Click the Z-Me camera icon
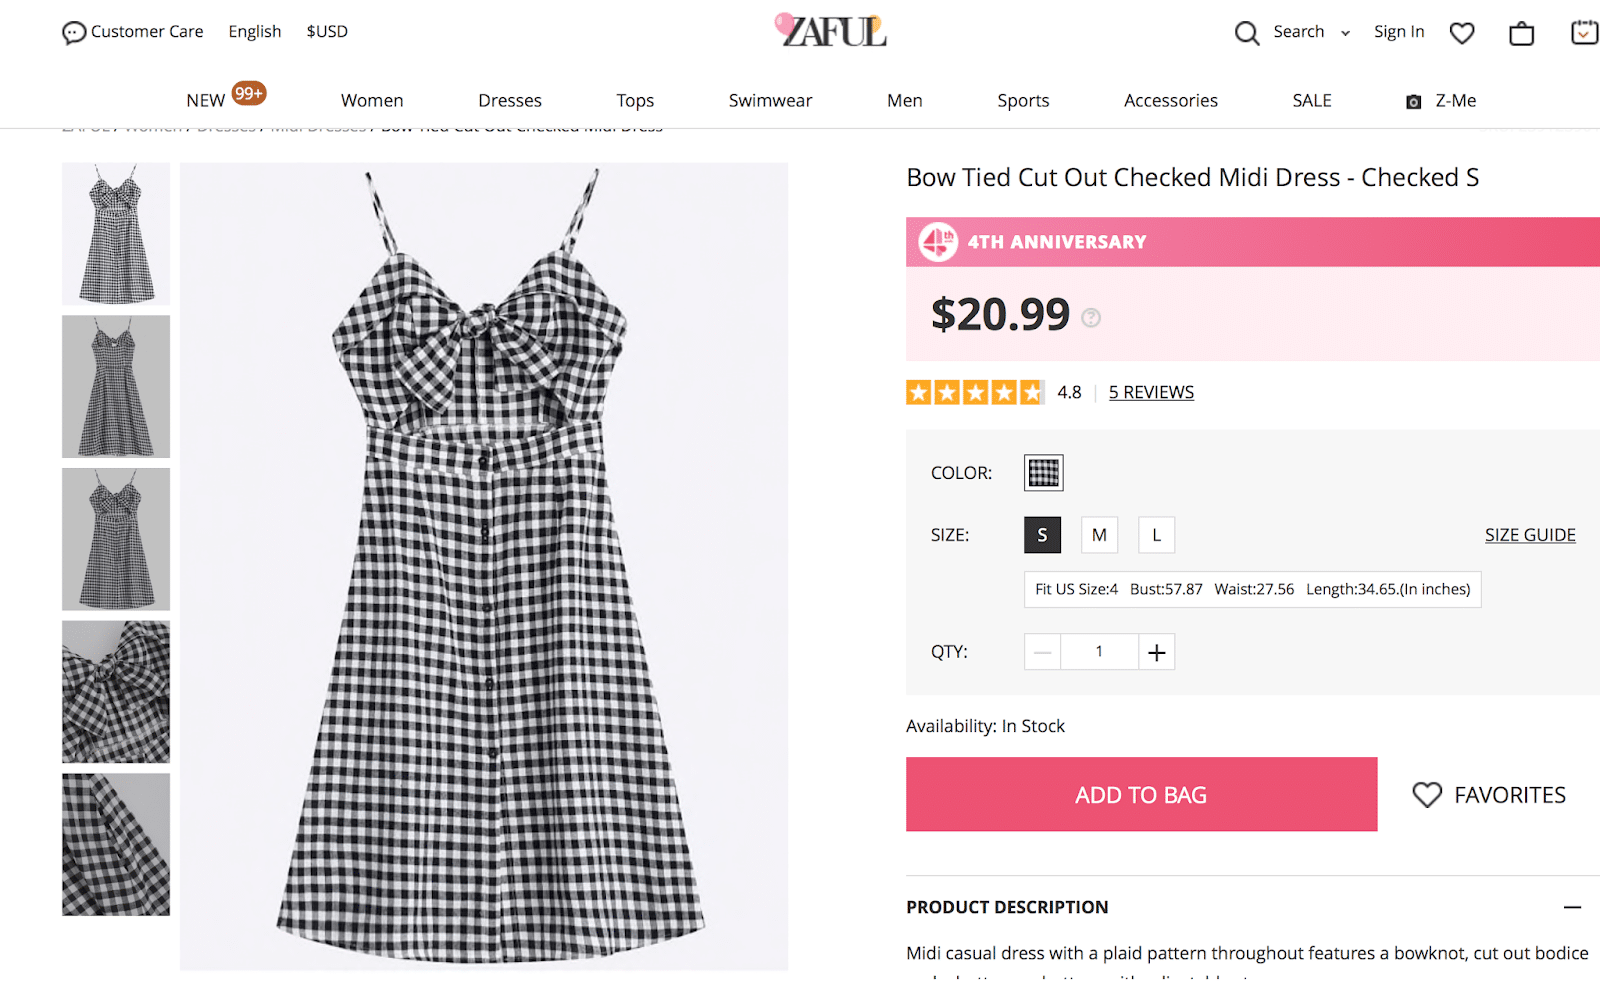 1414,102
